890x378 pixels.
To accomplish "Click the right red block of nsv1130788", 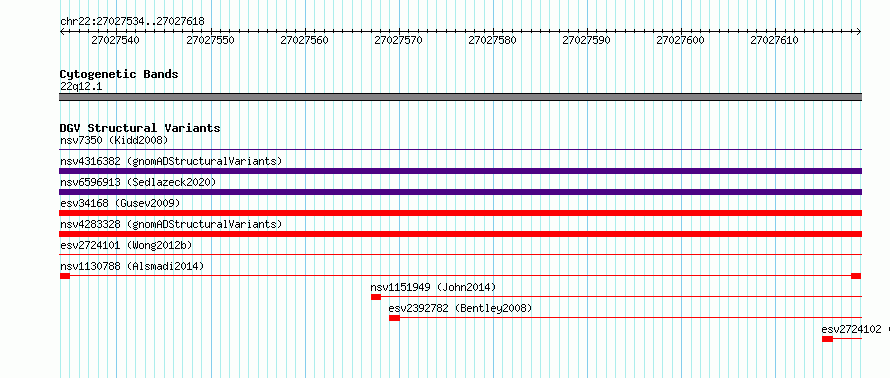I will [856, 276].
